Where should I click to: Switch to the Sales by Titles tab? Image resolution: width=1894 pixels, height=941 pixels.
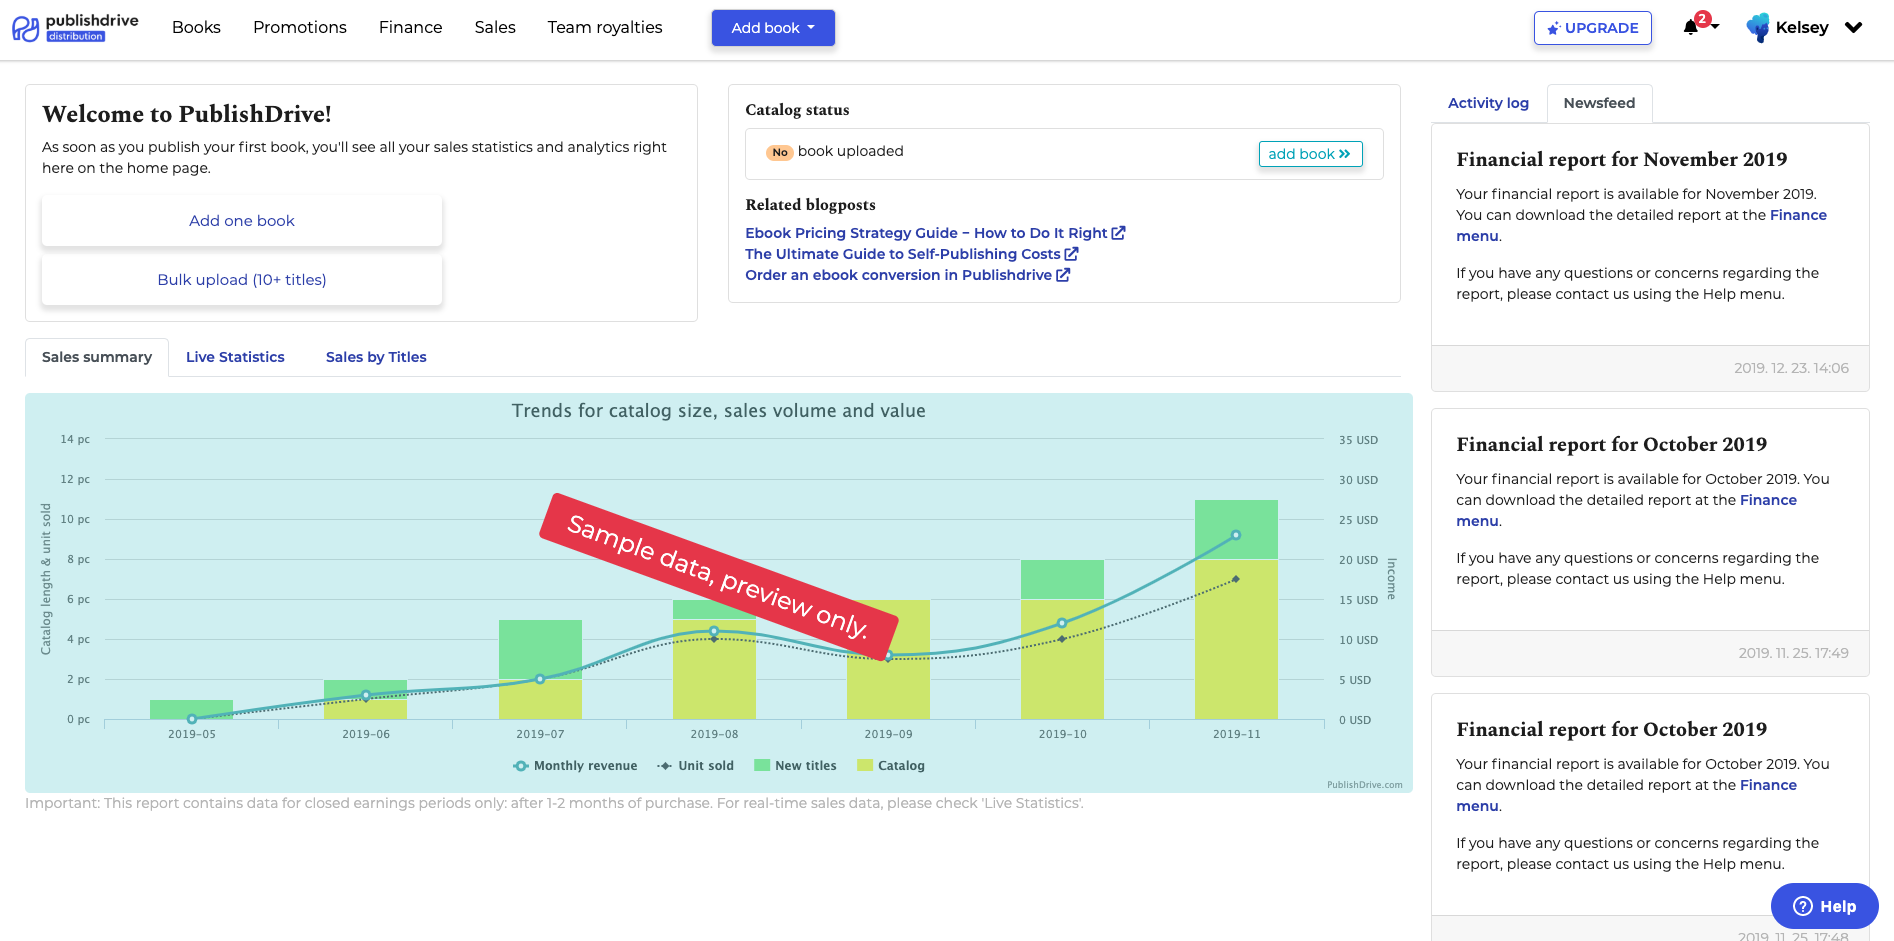[x=376, y=357]
